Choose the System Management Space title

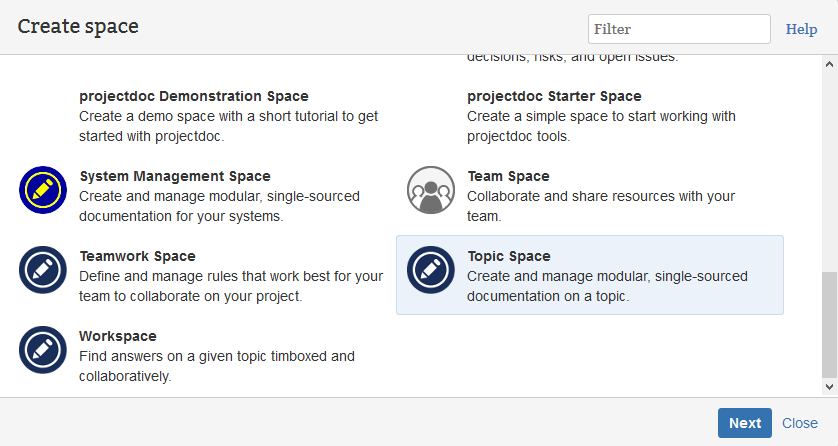[175, 177]
